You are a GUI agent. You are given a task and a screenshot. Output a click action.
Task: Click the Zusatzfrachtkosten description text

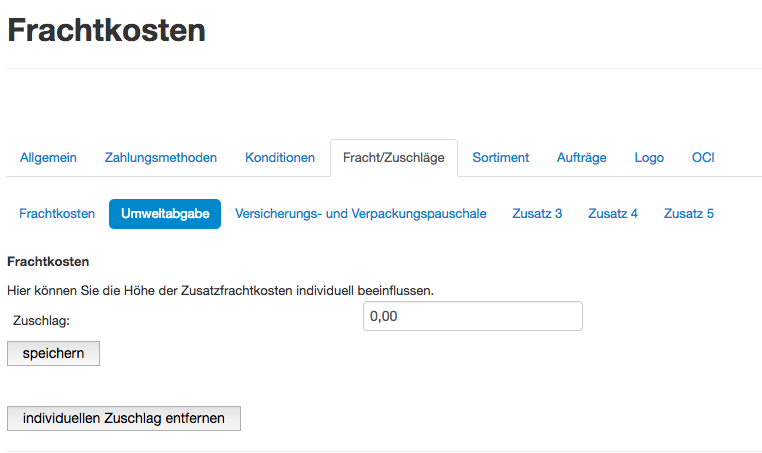pyautogui.click(x=220, y=290)
